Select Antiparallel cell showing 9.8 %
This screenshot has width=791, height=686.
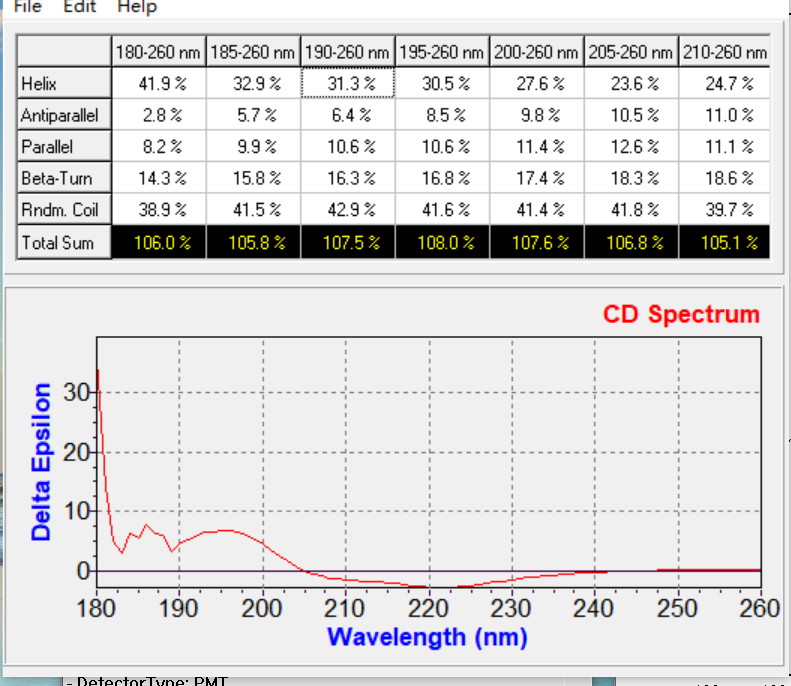(537, 115)
